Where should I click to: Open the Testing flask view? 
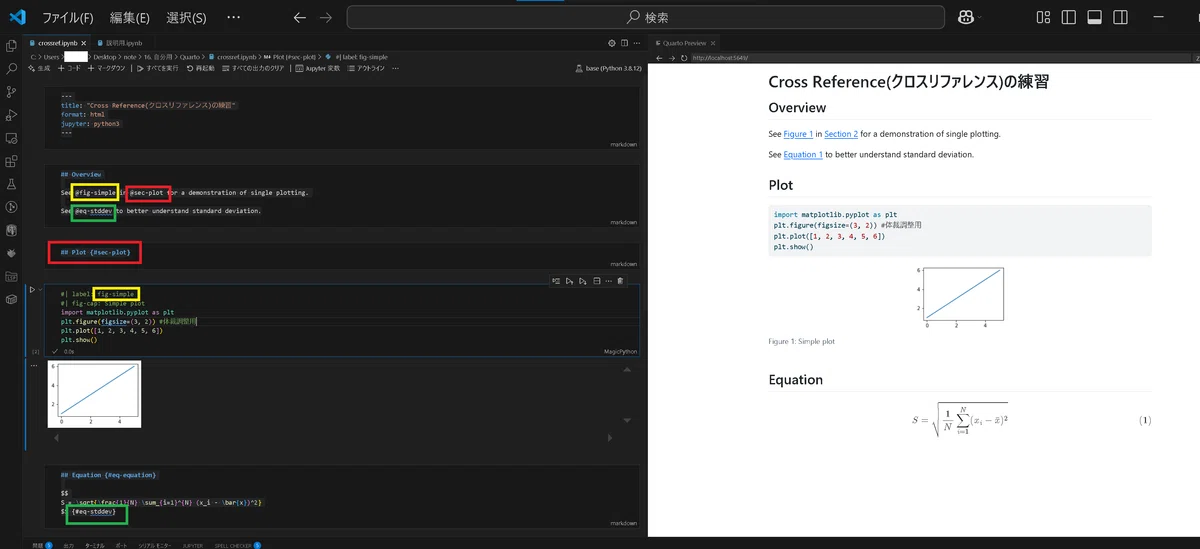click(x=12, y=184)
